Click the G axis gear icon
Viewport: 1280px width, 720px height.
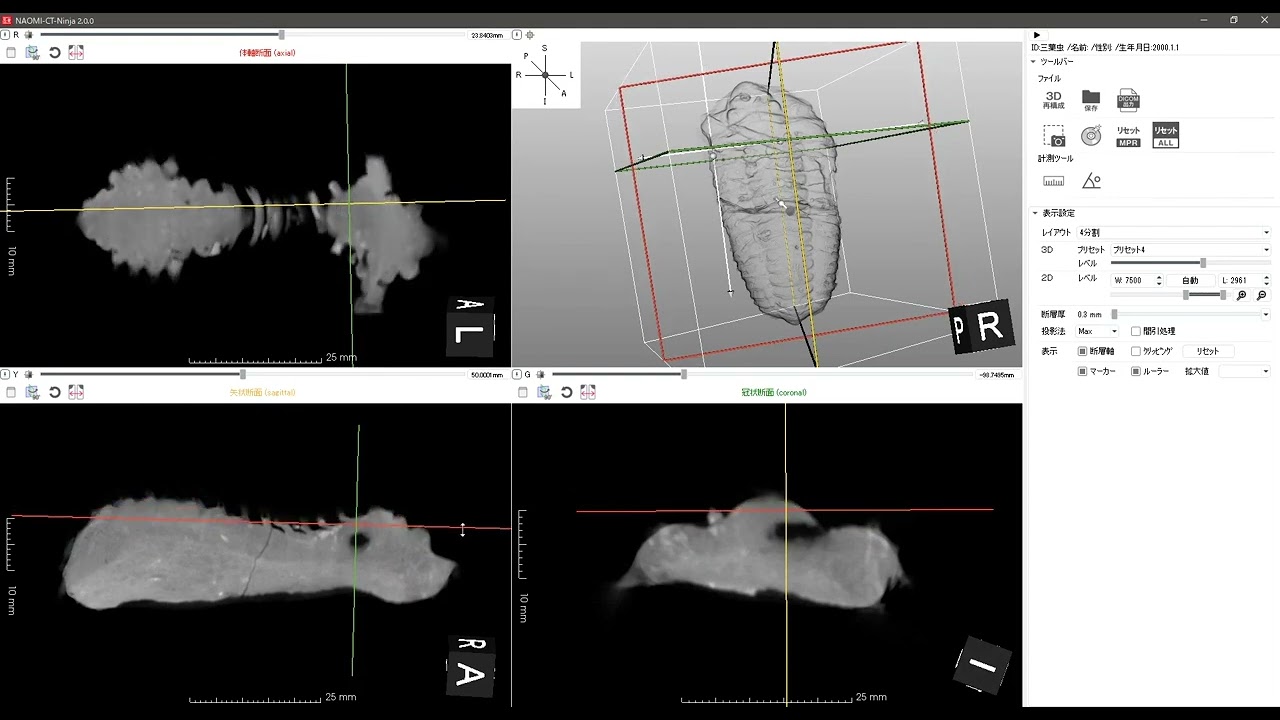click(540, 375)
